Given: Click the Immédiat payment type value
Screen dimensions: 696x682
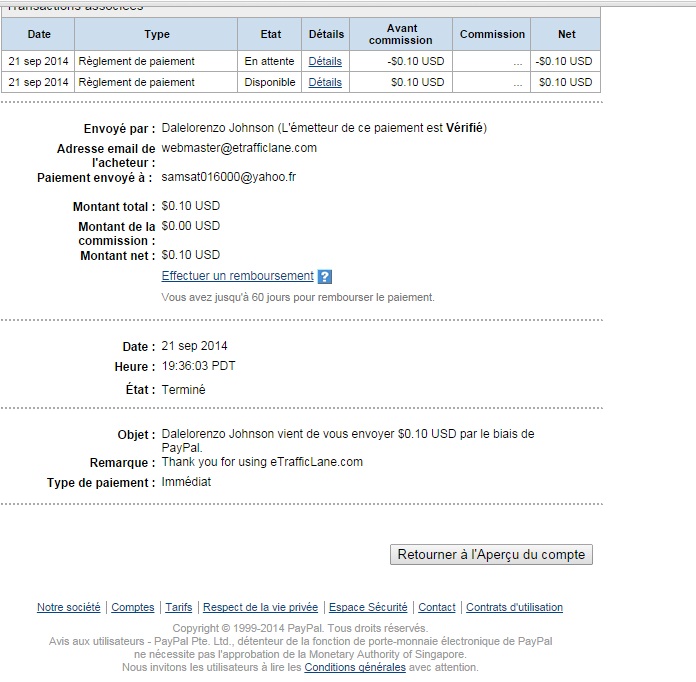Looking at the screenshot, I should click(x=186, y=482).
